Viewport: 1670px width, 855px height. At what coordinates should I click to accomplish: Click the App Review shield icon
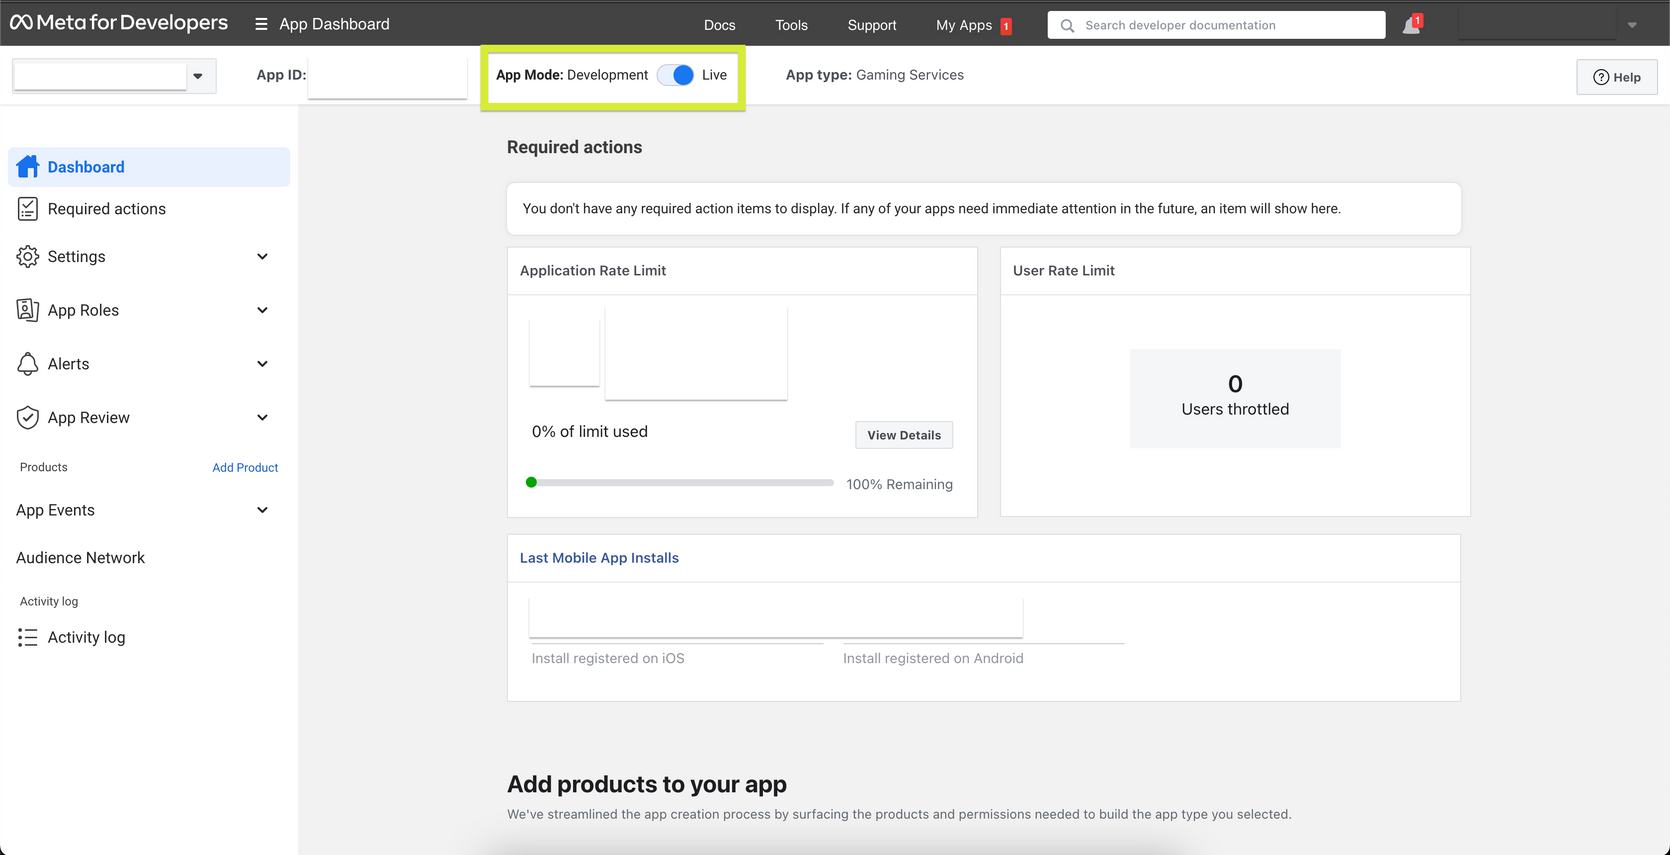pyautogui.click(x=28, y=418)
